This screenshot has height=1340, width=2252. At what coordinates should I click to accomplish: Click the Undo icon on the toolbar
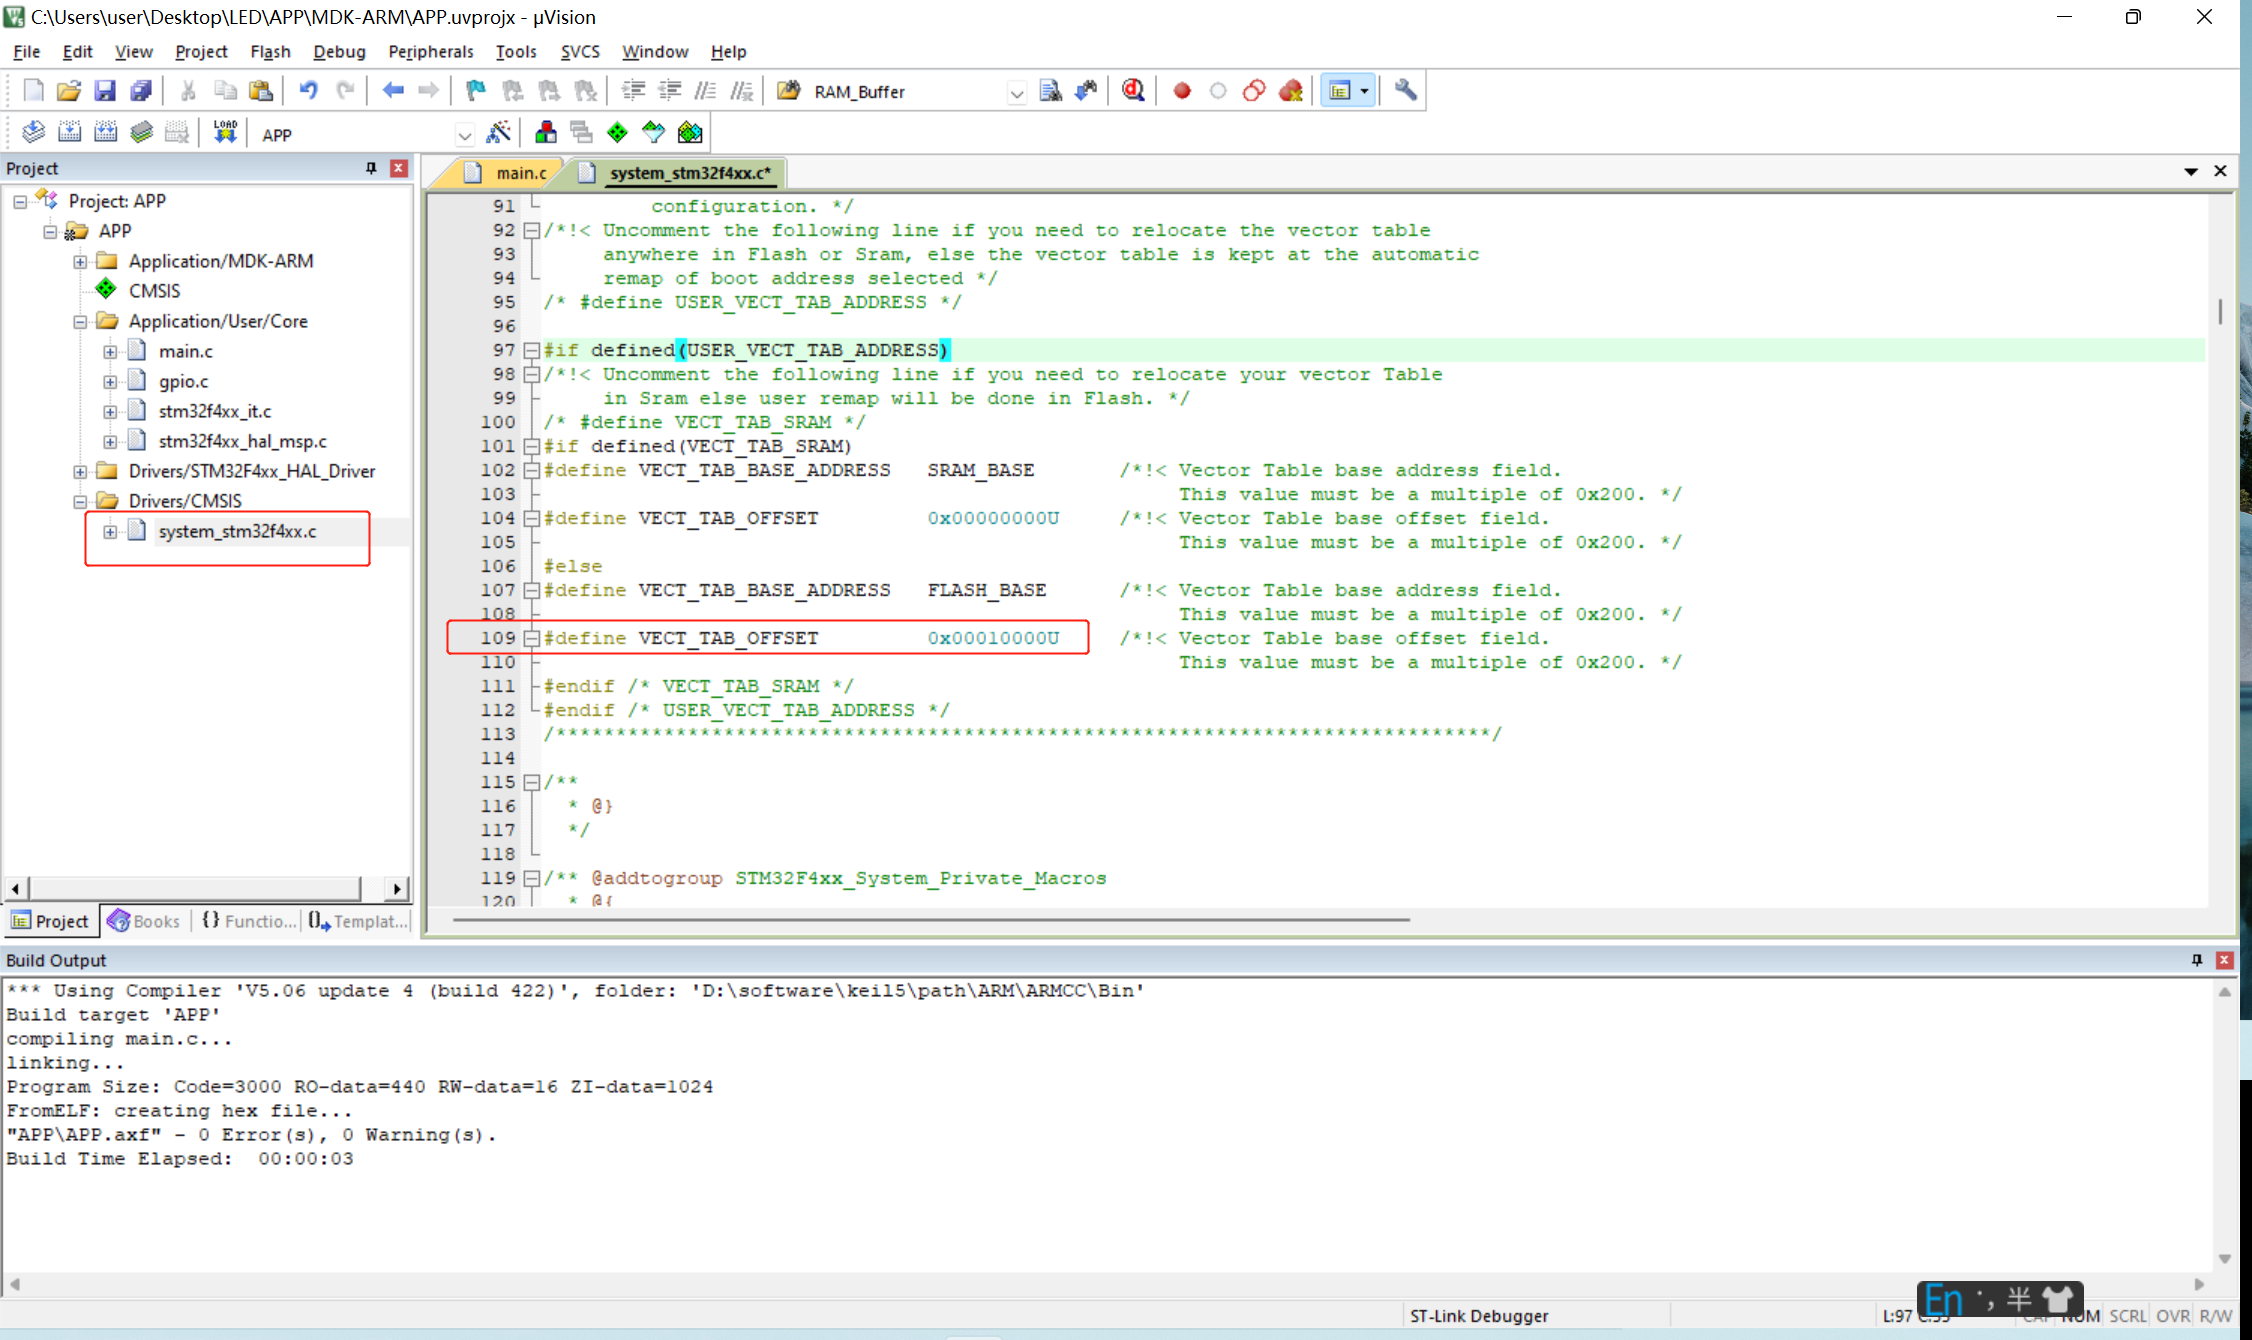(308, 90)
